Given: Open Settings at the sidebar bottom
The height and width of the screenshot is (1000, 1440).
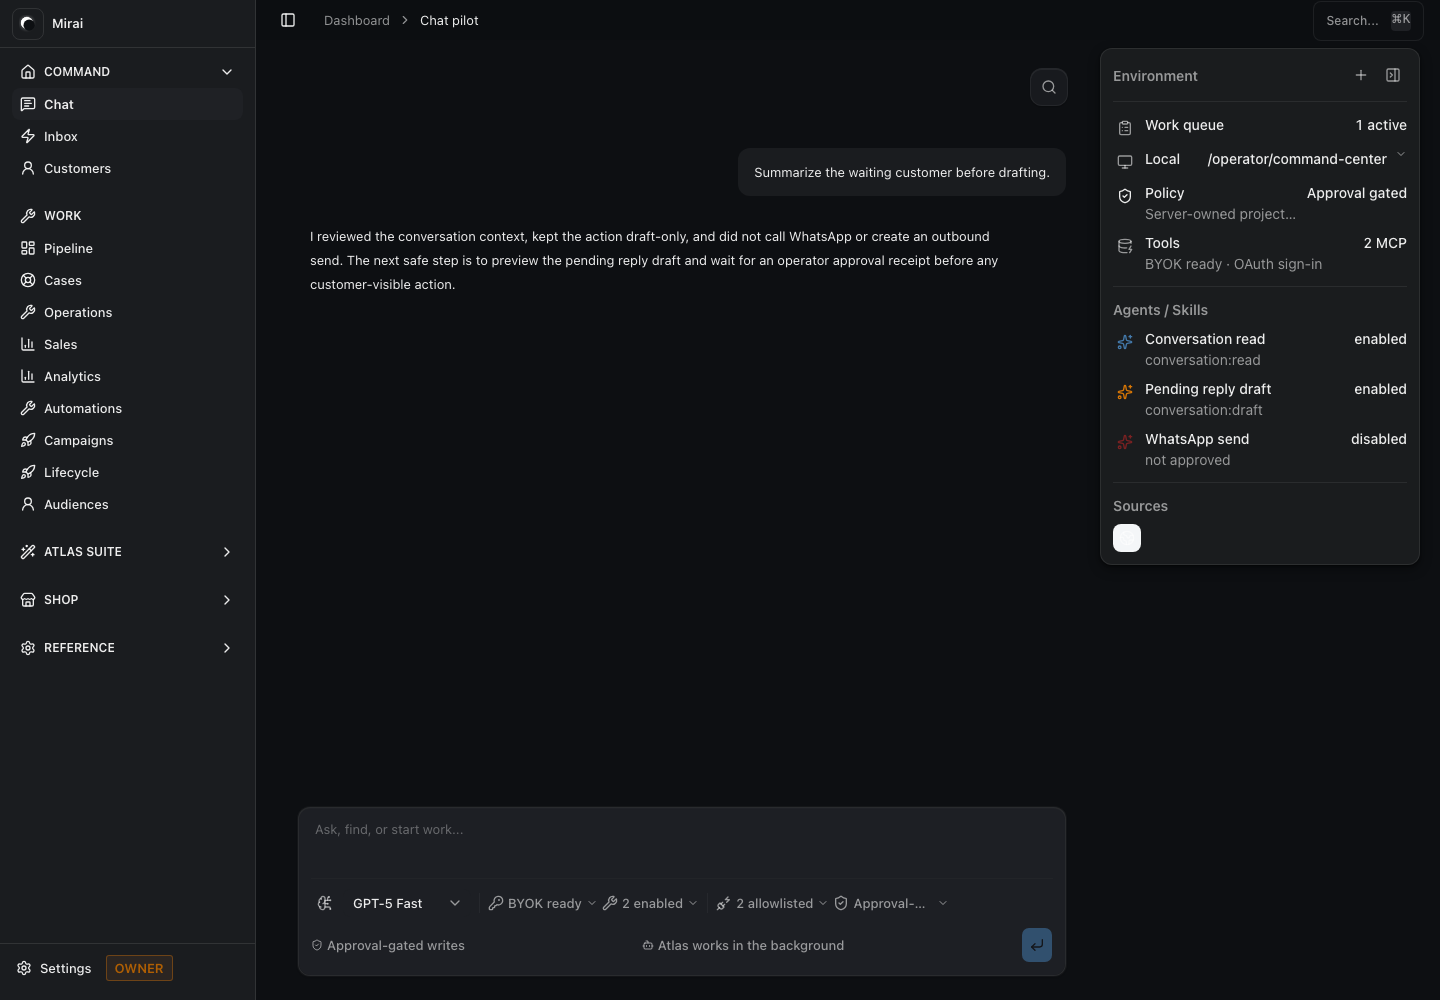Looking at the screenshot, I should coord(54,968).
